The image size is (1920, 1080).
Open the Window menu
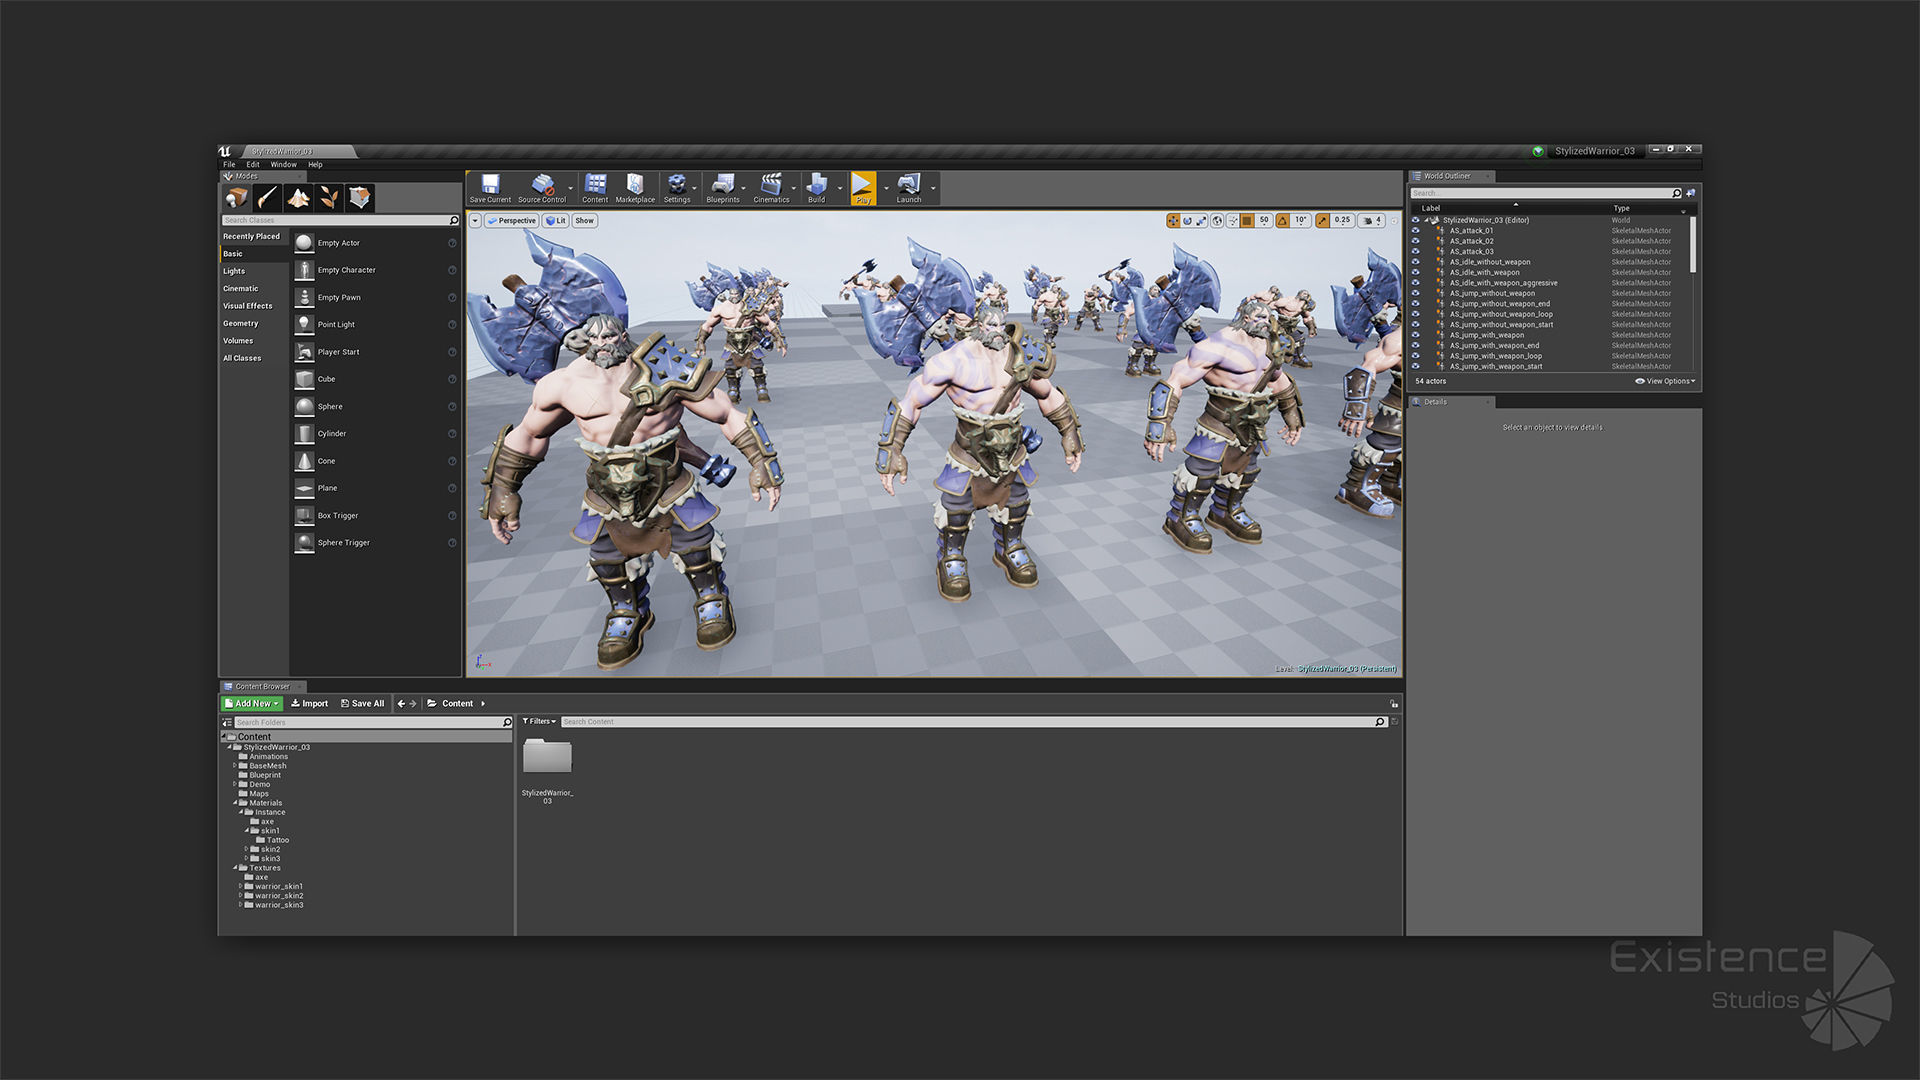[284, 165]
